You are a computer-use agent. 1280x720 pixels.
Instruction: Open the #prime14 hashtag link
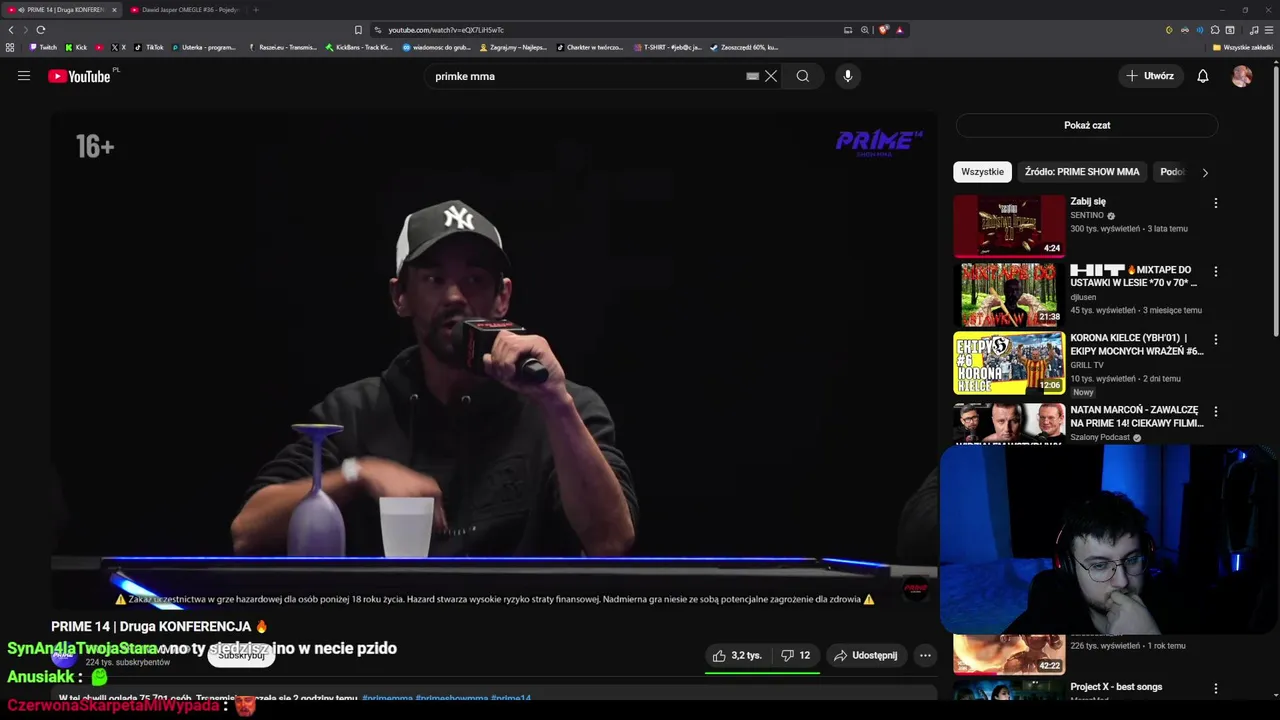point(511,698)
